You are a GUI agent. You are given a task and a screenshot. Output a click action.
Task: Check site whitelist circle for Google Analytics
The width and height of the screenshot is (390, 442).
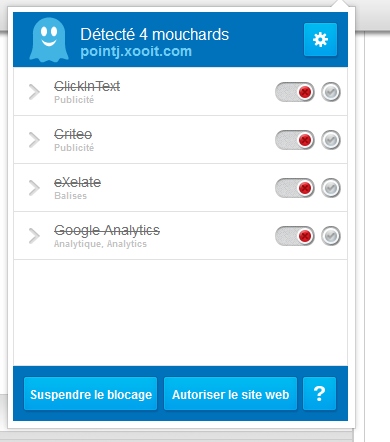click(331, 236)
